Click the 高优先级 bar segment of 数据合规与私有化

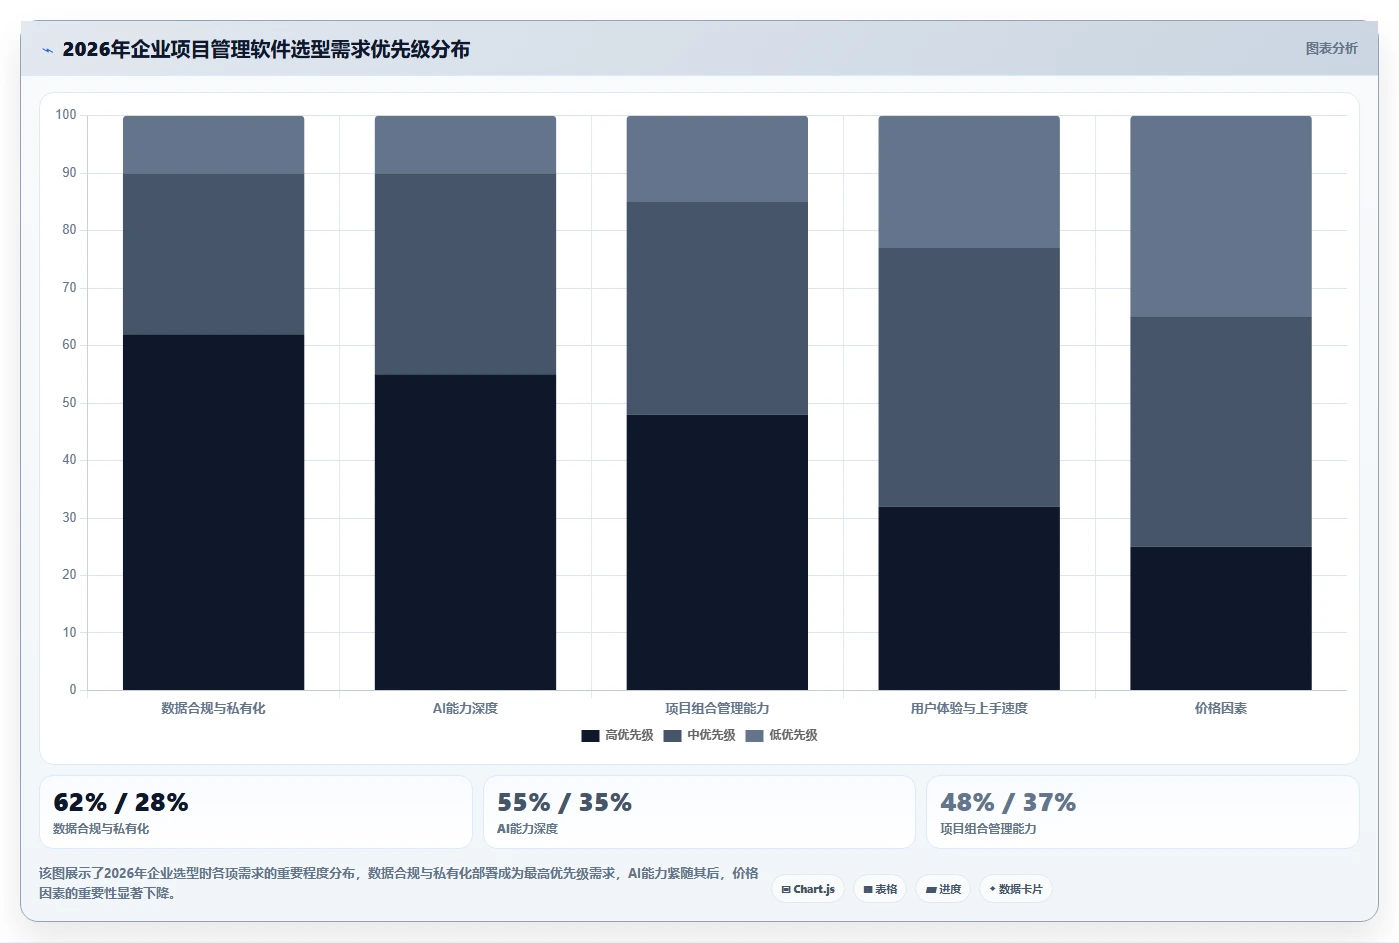pos(213,512)
